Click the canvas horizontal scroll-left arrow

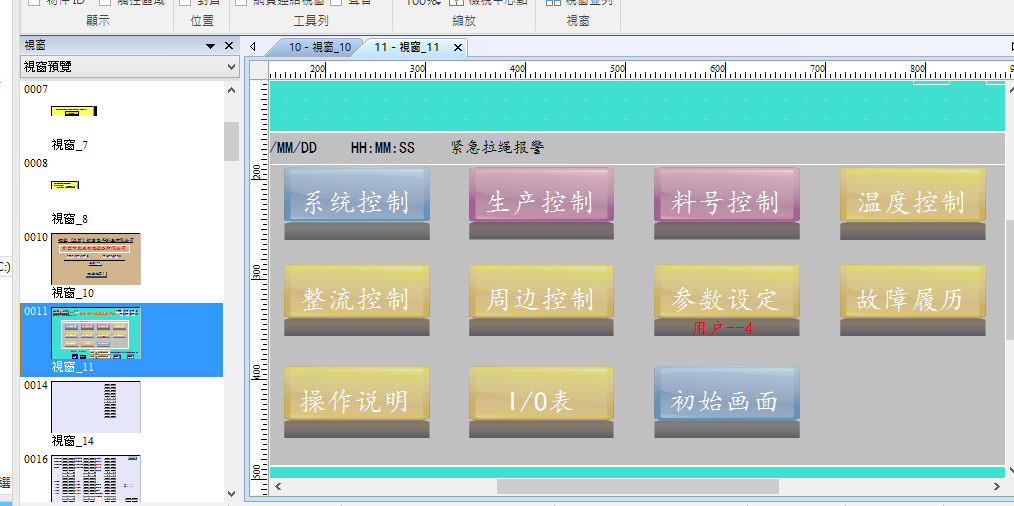pyautogui.click(x=279, y=486)
